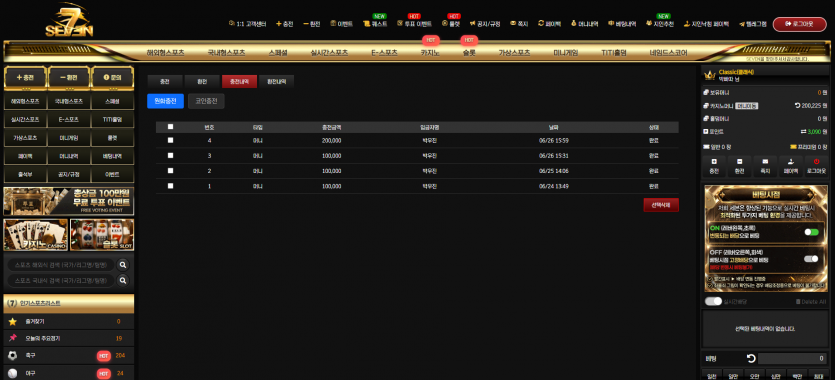Check the box for deposit row 1
This screenshot has width=835, height=380.
coord(170,186)
